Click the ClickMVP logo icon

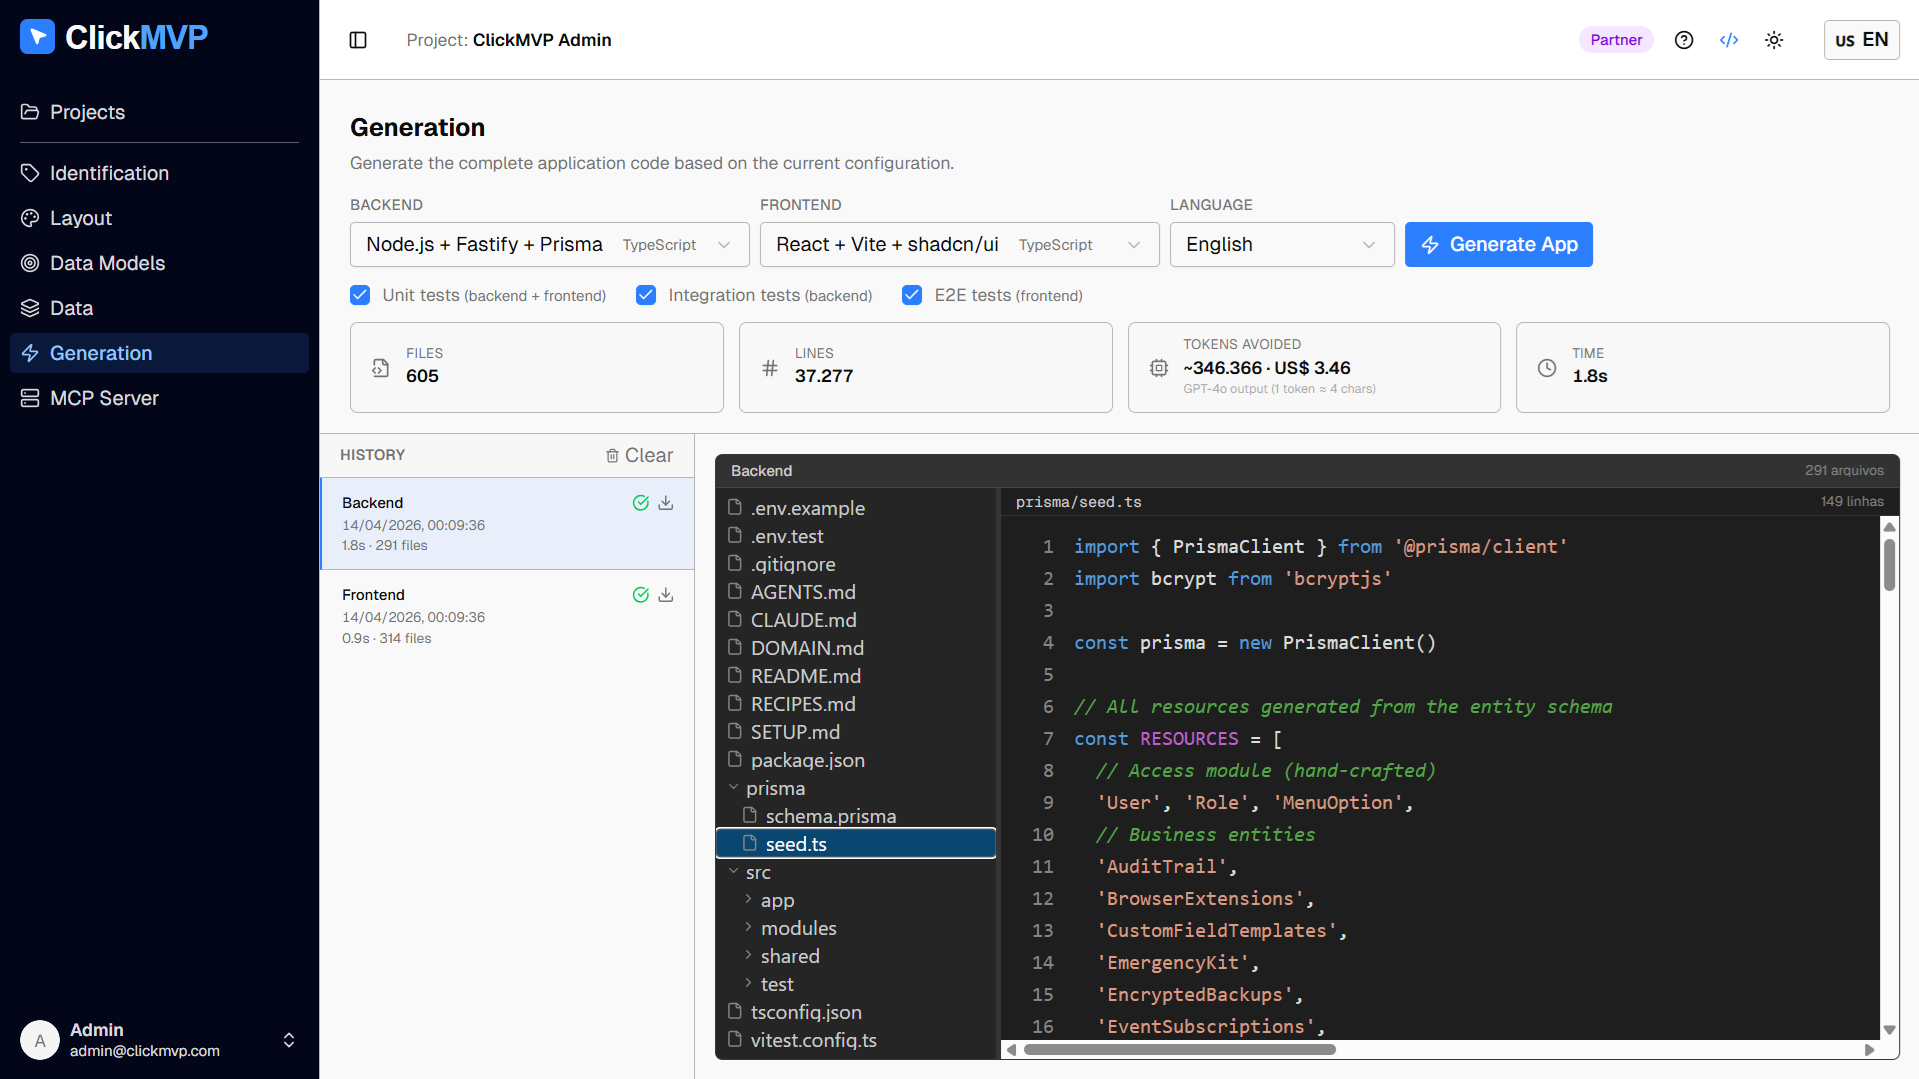click(37, 37)
